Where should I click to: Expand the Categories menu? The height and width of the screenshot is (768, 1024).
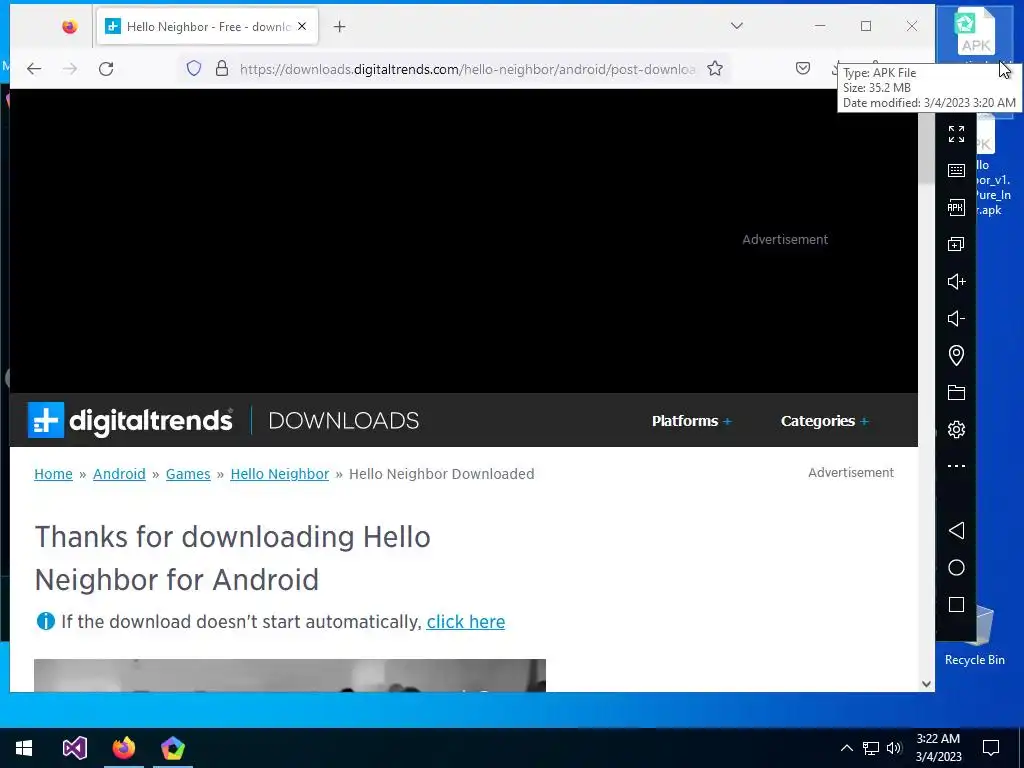click(x=825, y=421)
